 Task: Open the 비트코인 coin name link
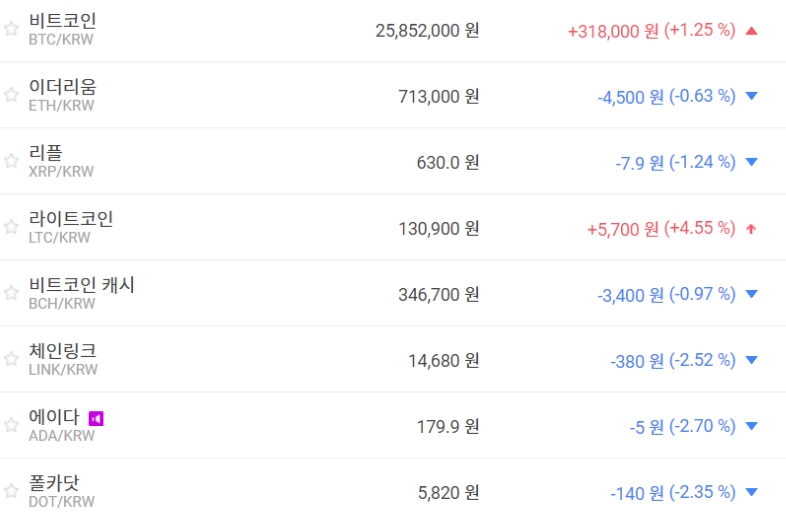(63, 21)
